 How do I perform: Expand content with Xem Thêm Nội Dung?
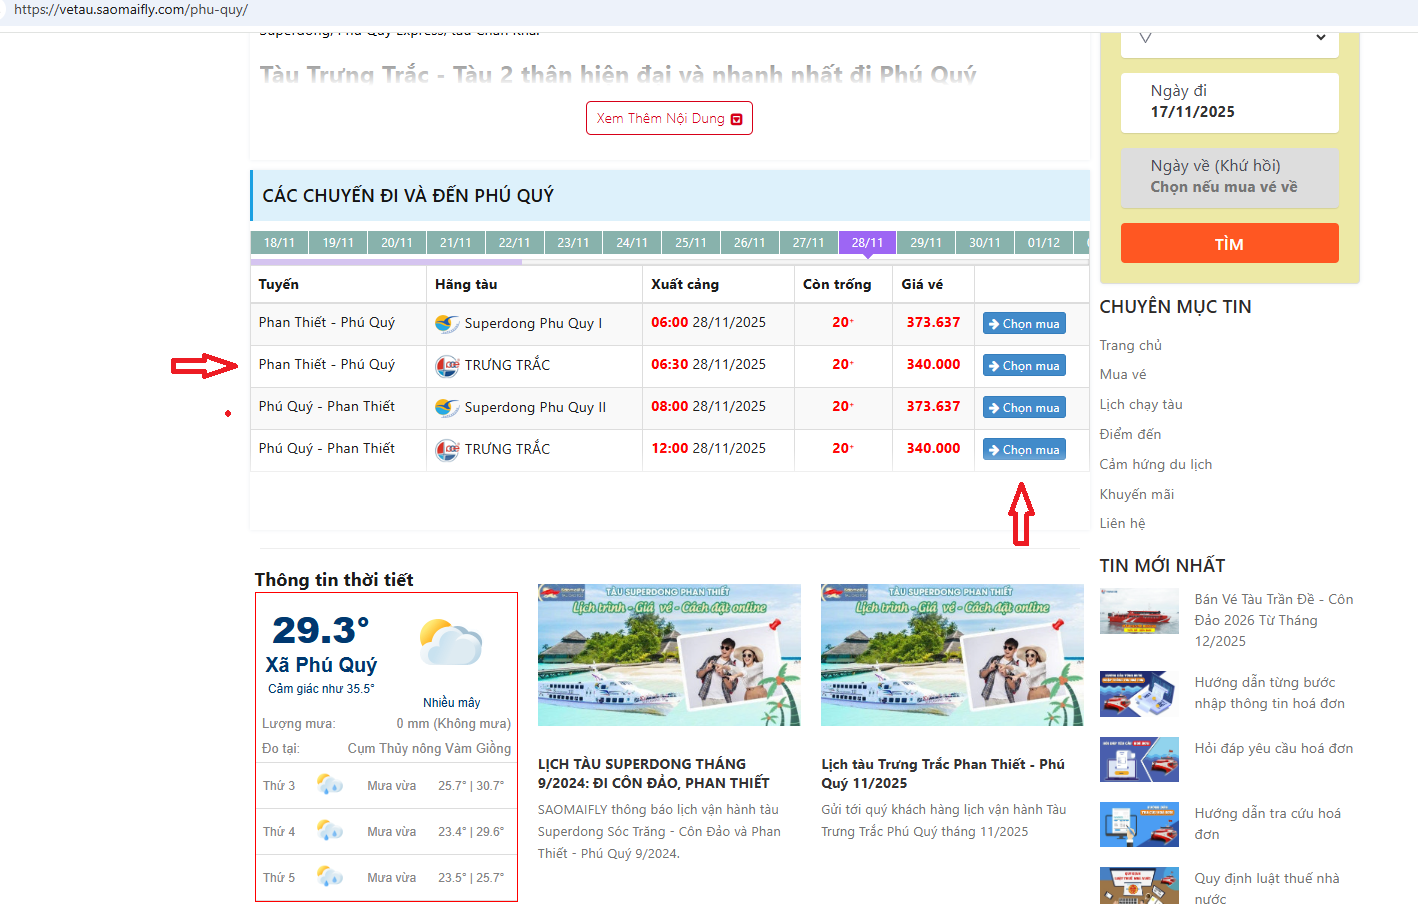click(x=669, y=118)
